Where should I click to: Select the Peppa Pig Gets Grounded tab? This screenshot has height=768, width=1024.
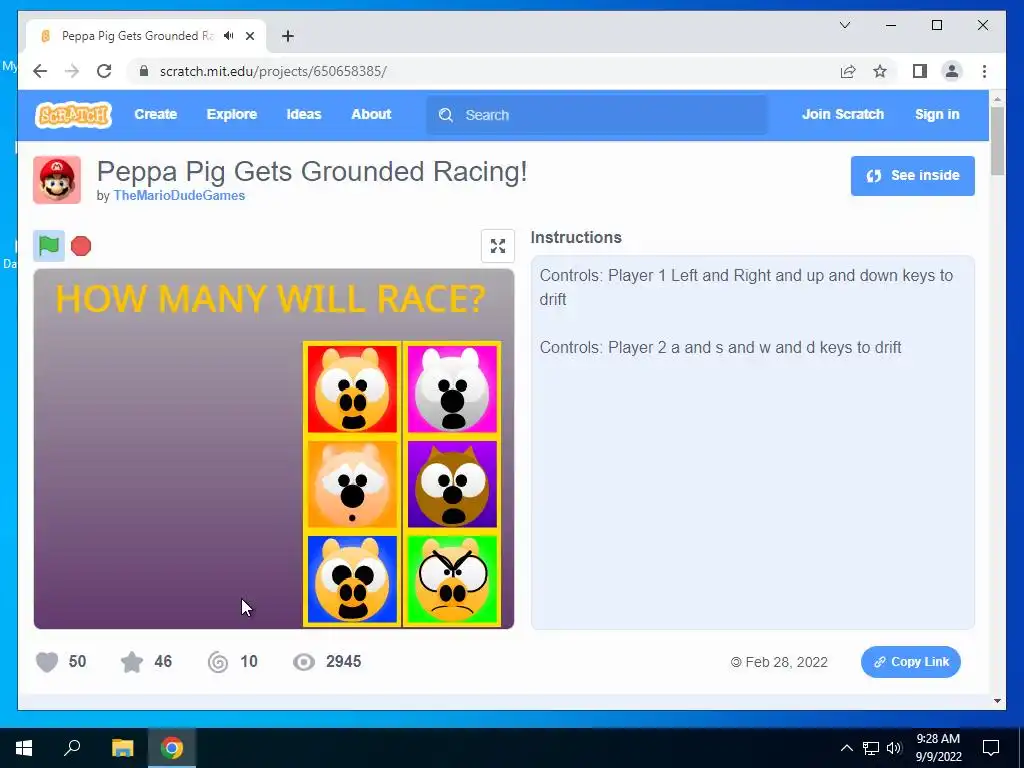146,36
